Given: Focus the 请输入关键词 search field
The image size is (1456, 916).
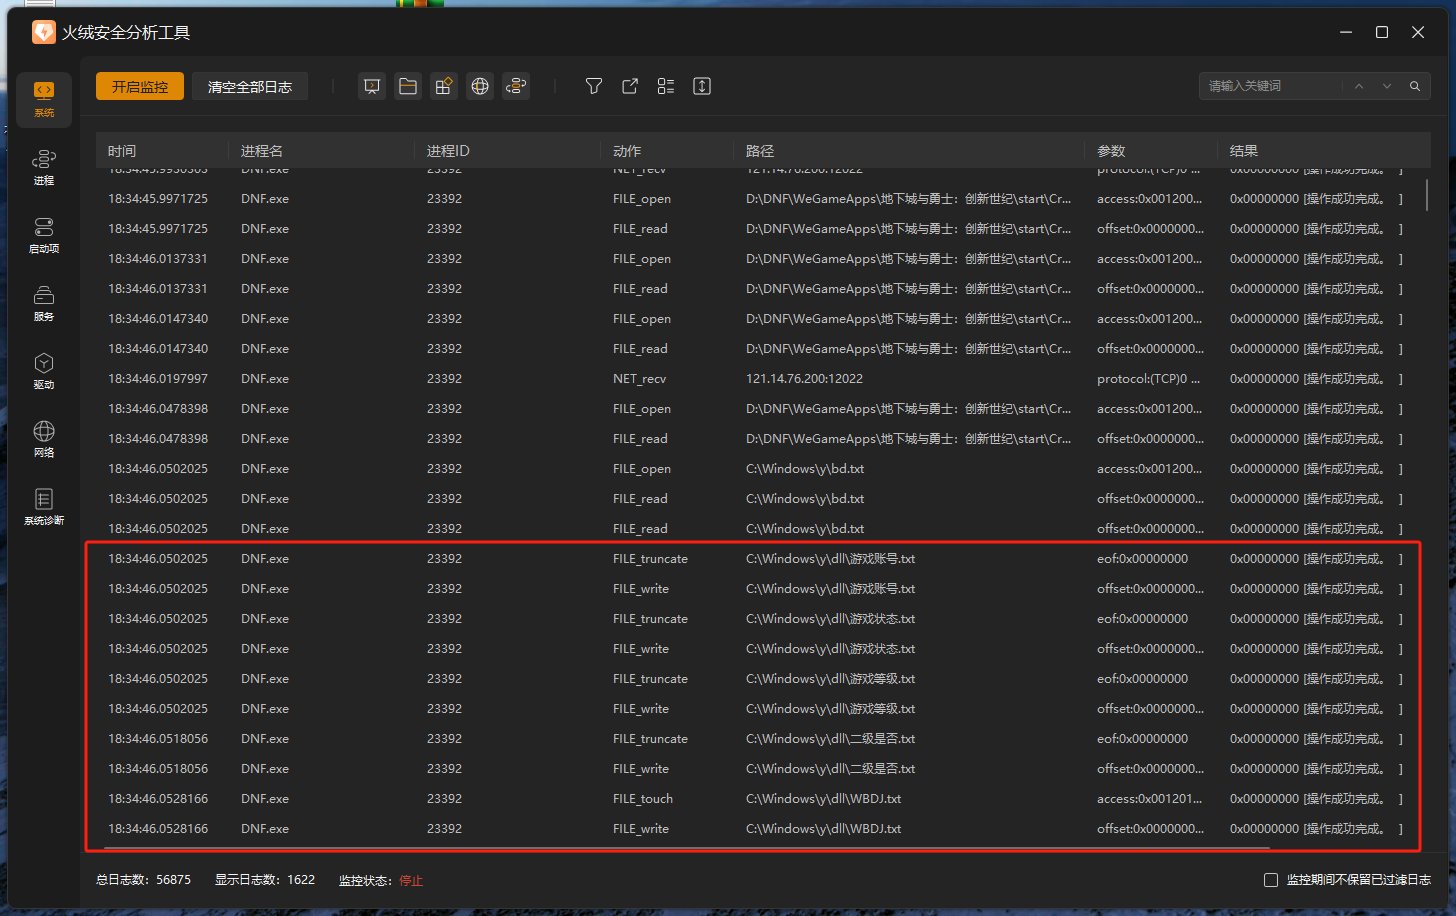Looking at the screenshot, I should (1270, 86).
